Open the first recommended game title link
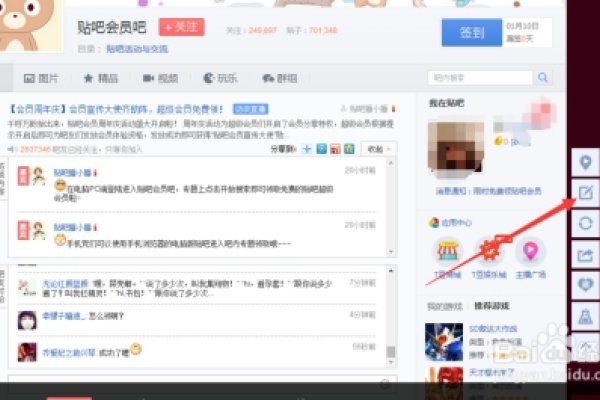 493,329
